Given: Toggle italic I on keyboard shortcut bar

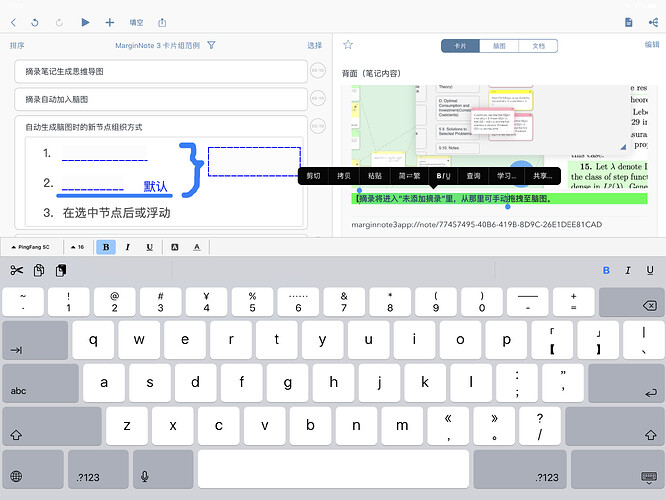Looking at the screenshot, I should click(x=628, y=270).
